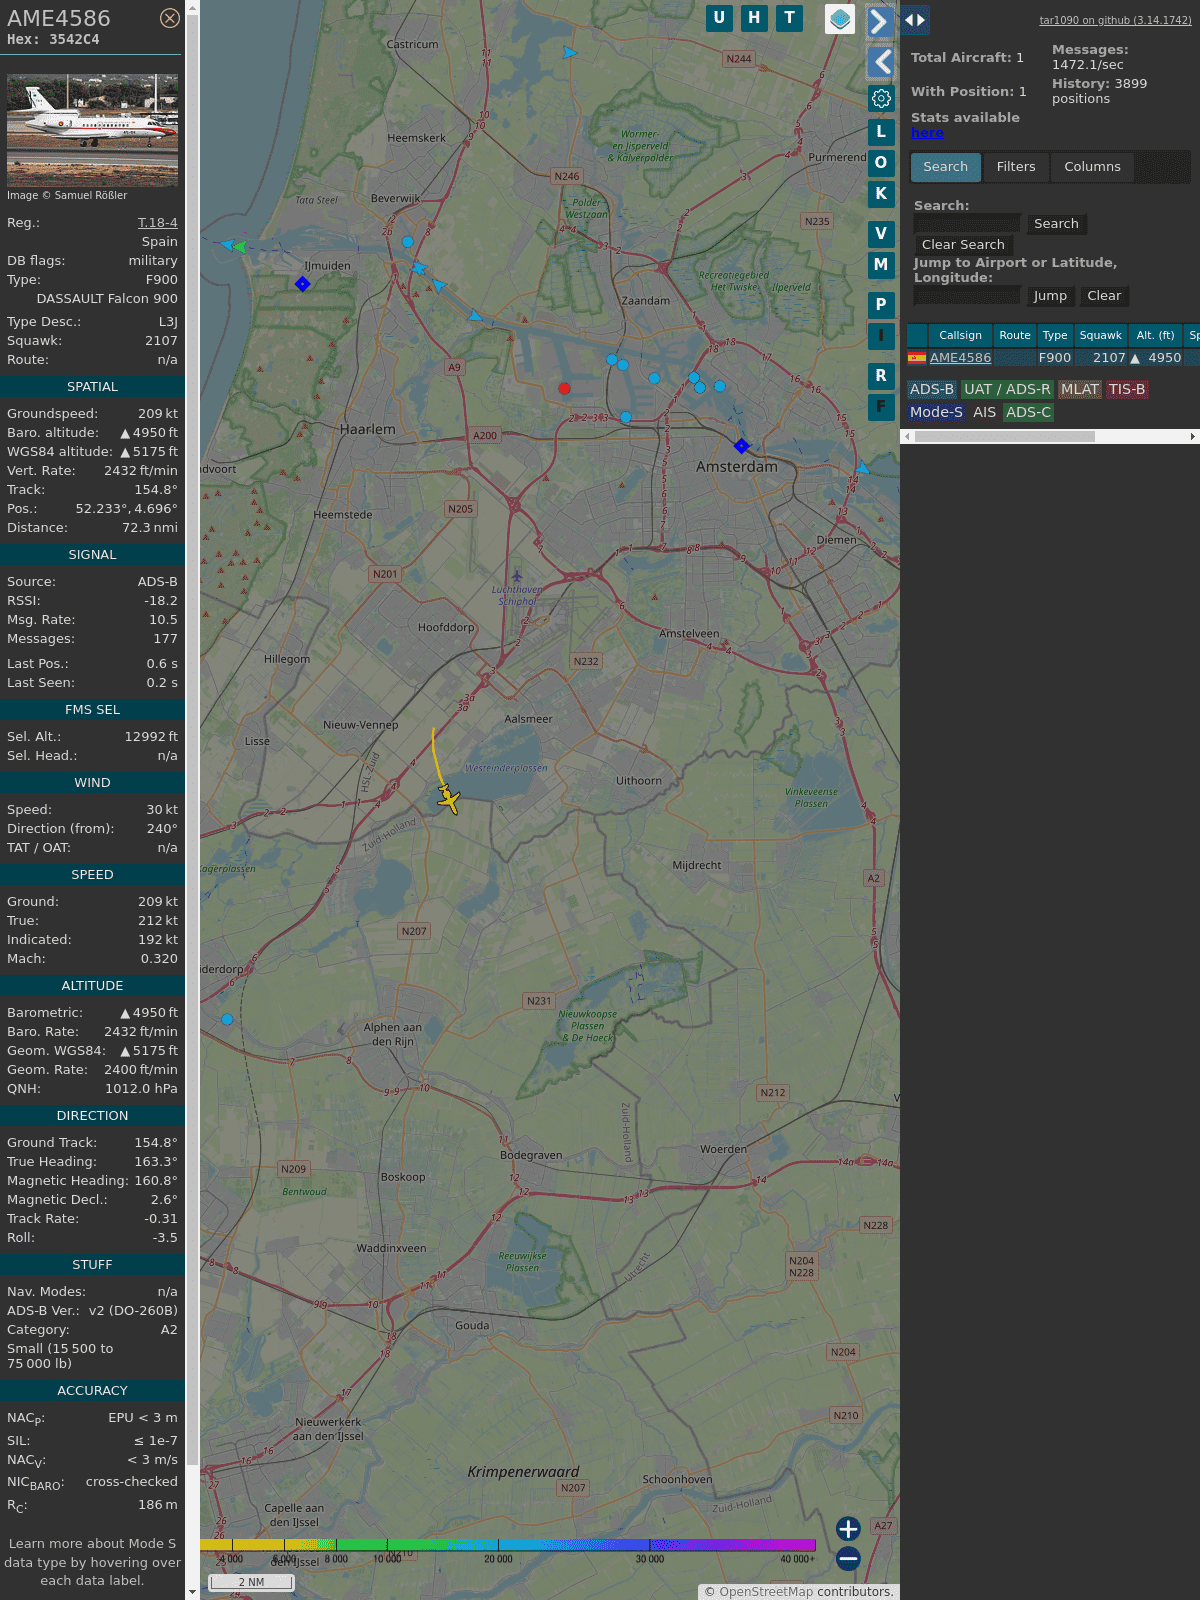This screenshot has height=1600, width=1200.
Task: Open registration T.18-4 link
Action: pyautogui.click(x=158, y=223)
